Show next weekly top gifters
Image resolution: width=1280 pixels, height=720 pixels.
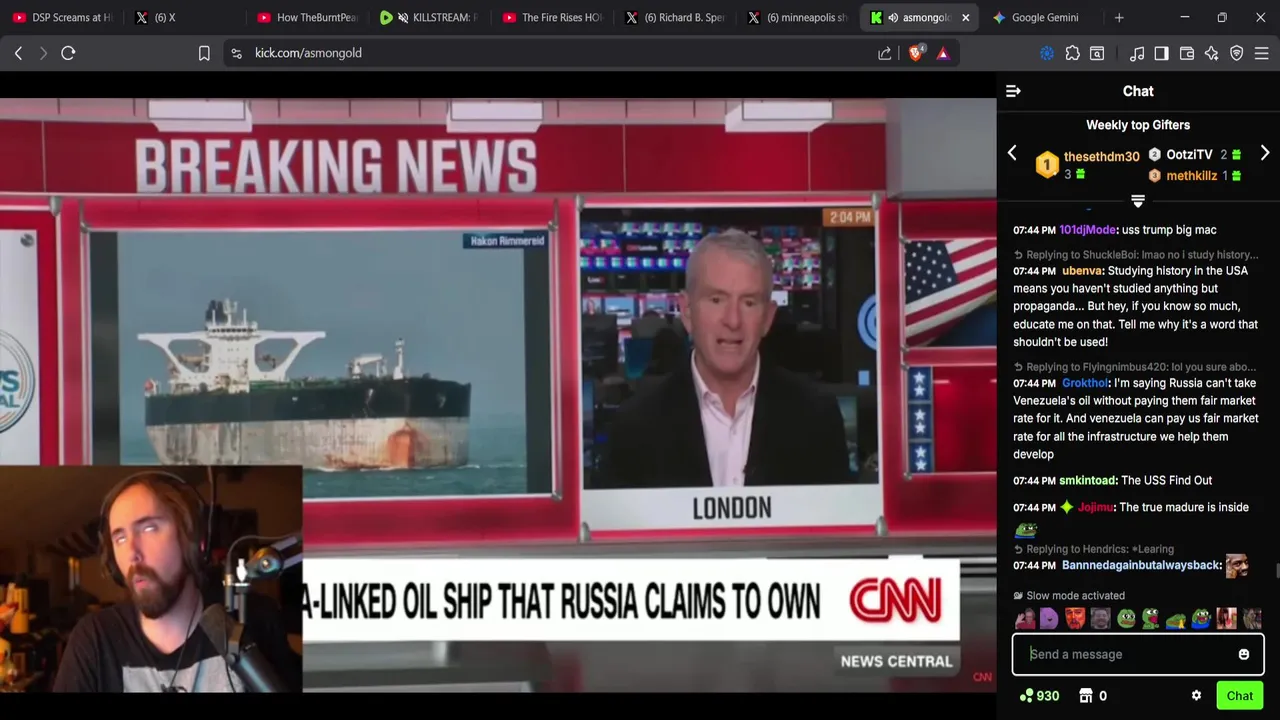(1265, 153)
